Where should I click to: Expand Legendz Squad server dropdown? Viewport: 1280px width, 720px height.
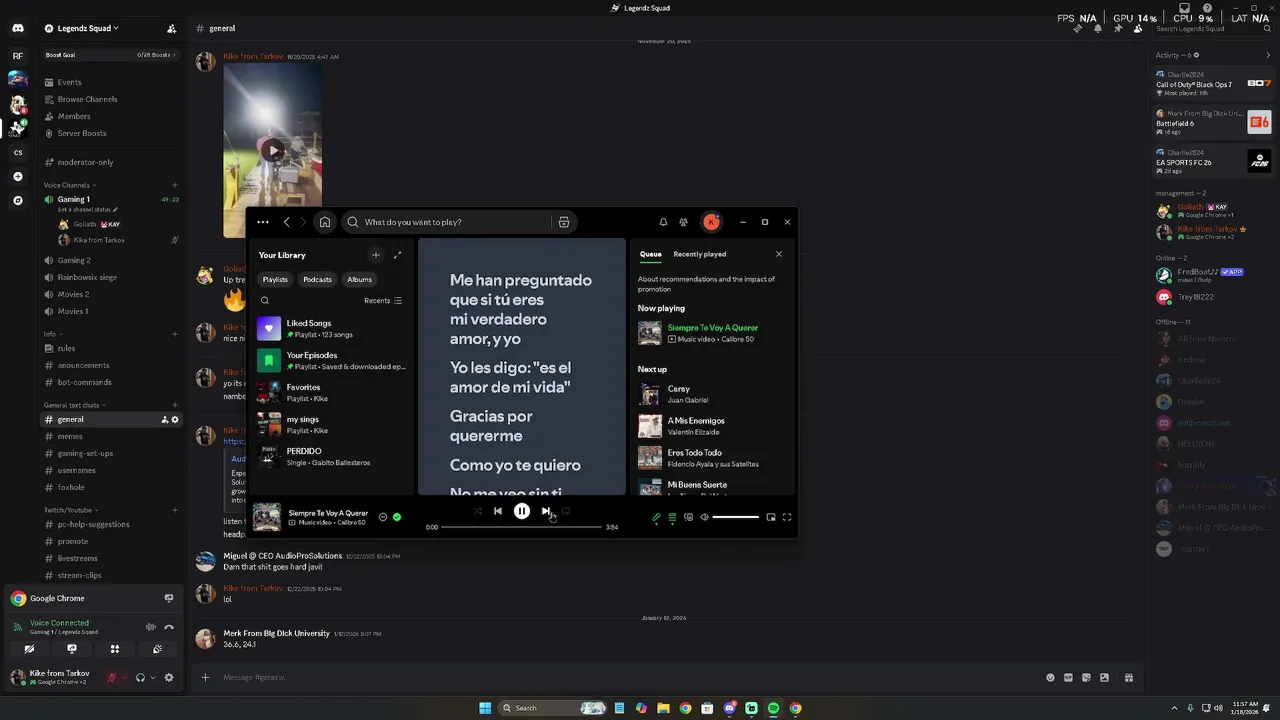(x=88, y=28)
